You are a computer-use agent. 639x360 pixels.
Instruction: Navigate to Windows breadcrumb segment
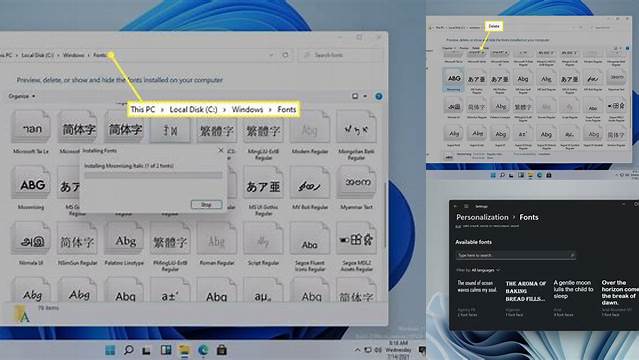coord(74,55)
